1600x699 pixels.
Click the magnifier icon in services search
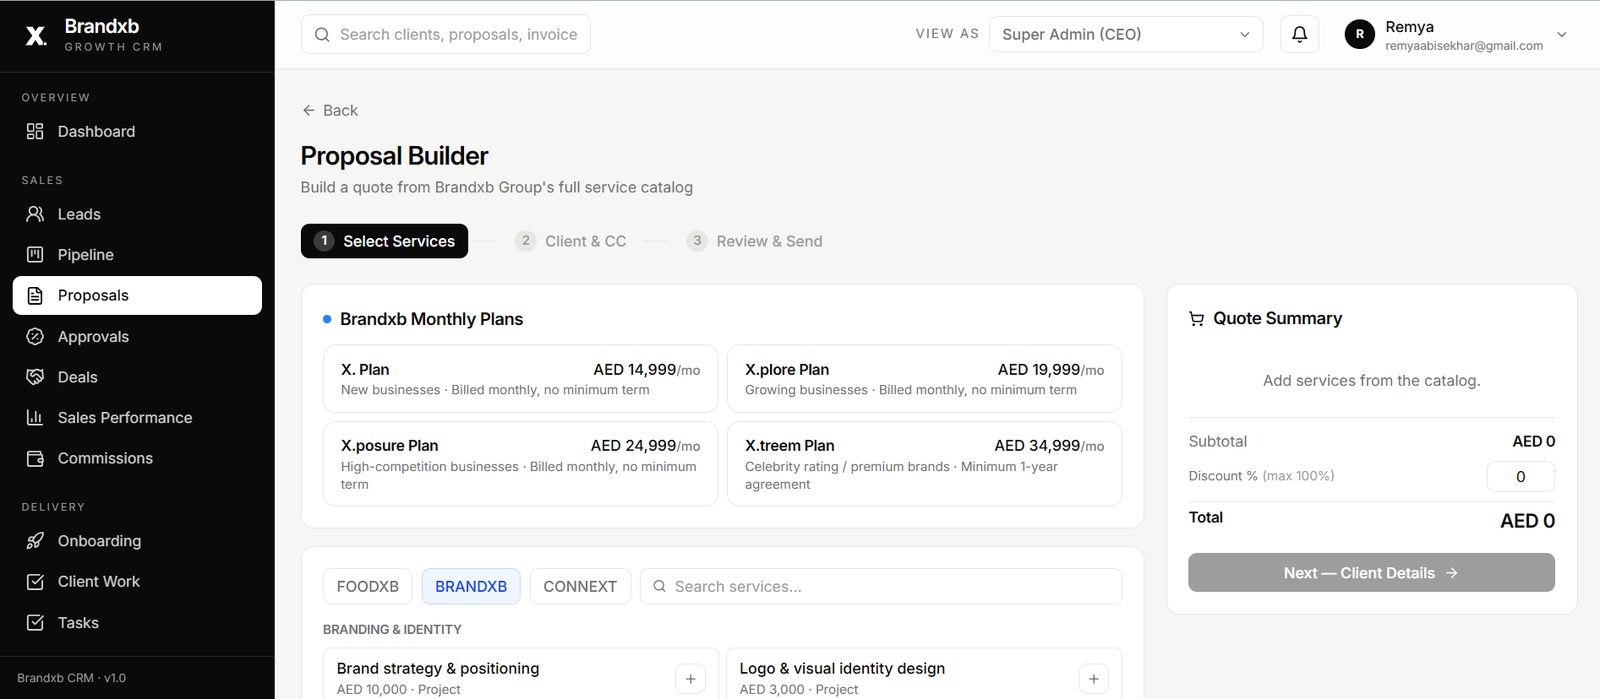click(659, 587)
